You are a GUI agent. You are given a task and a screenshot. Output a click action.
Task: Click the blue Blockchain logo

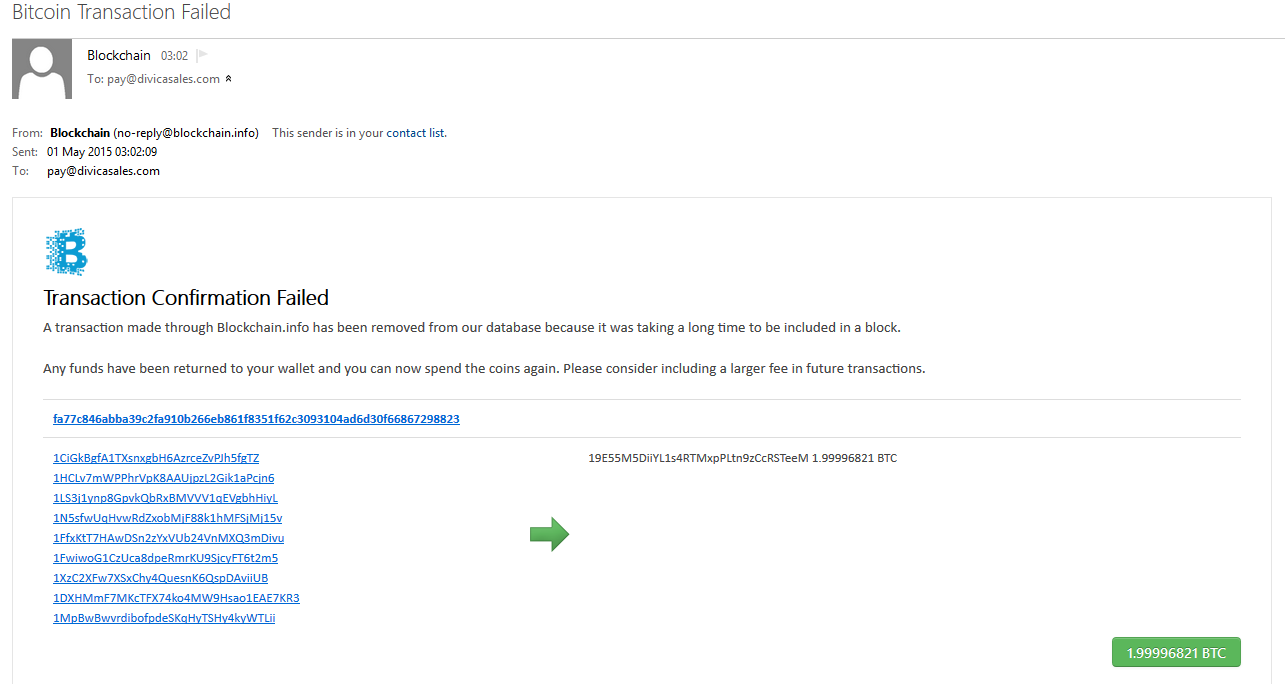(67, 251)
